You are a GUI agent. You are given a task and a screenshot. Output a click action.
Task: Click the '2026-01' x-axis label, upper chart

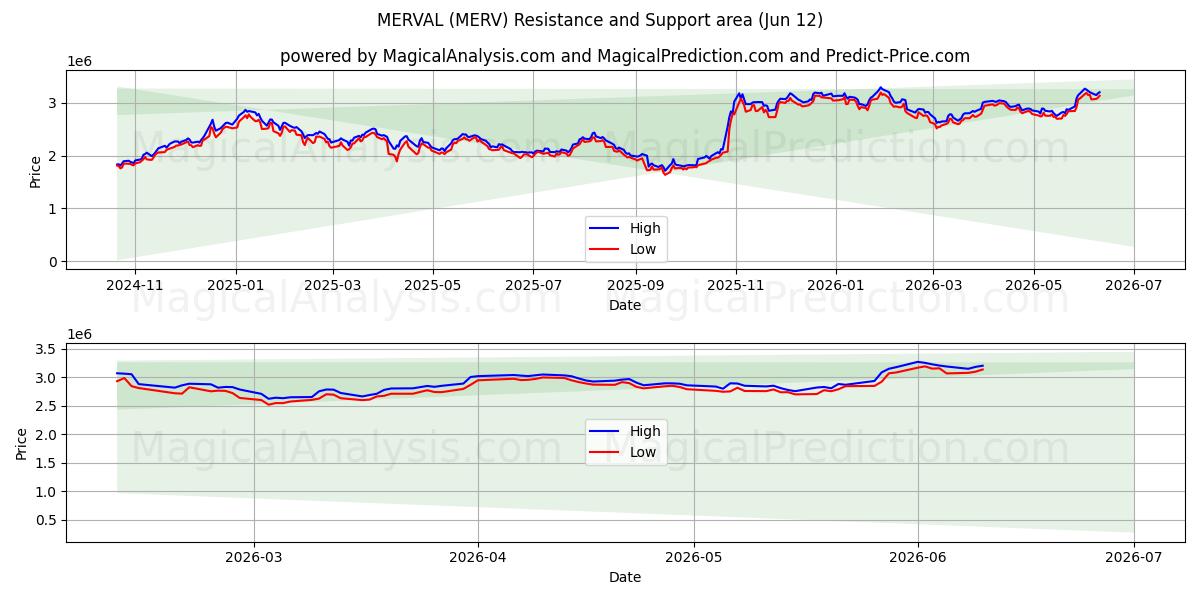pyautogui.click(x=836, y=285)
